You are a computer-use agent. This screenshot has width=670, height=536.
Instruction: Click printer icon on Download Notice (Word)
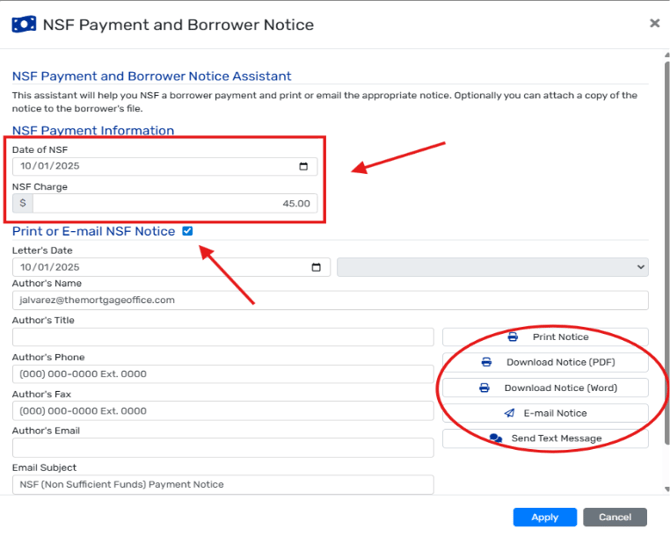point(485,388)
